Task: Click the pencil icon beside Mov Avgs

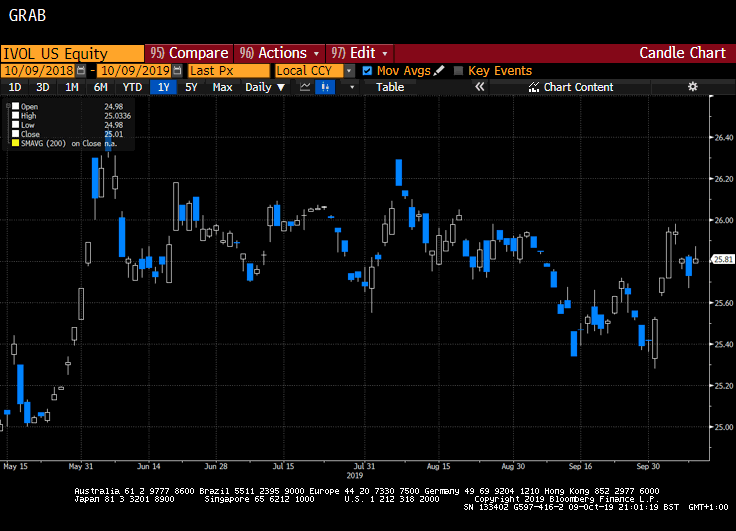Action: coord(439,71)
